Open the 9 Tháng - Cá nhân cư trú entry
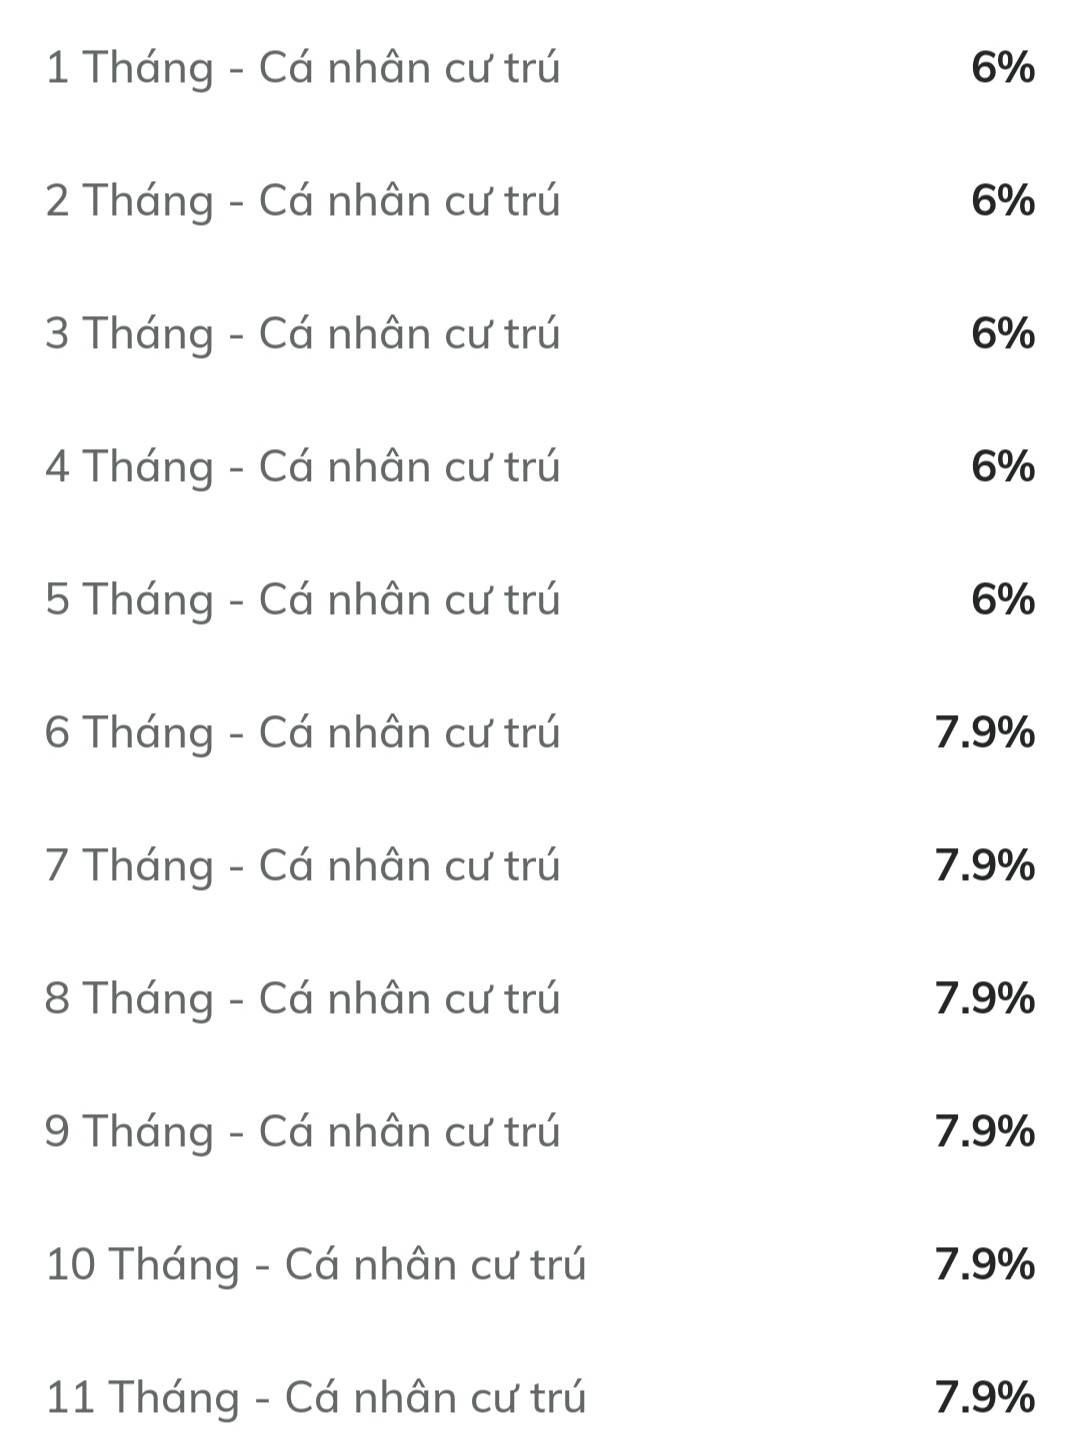The width and height of the screenshot is (1080, 1453). pyautogui.click(x=302, y=1132)
